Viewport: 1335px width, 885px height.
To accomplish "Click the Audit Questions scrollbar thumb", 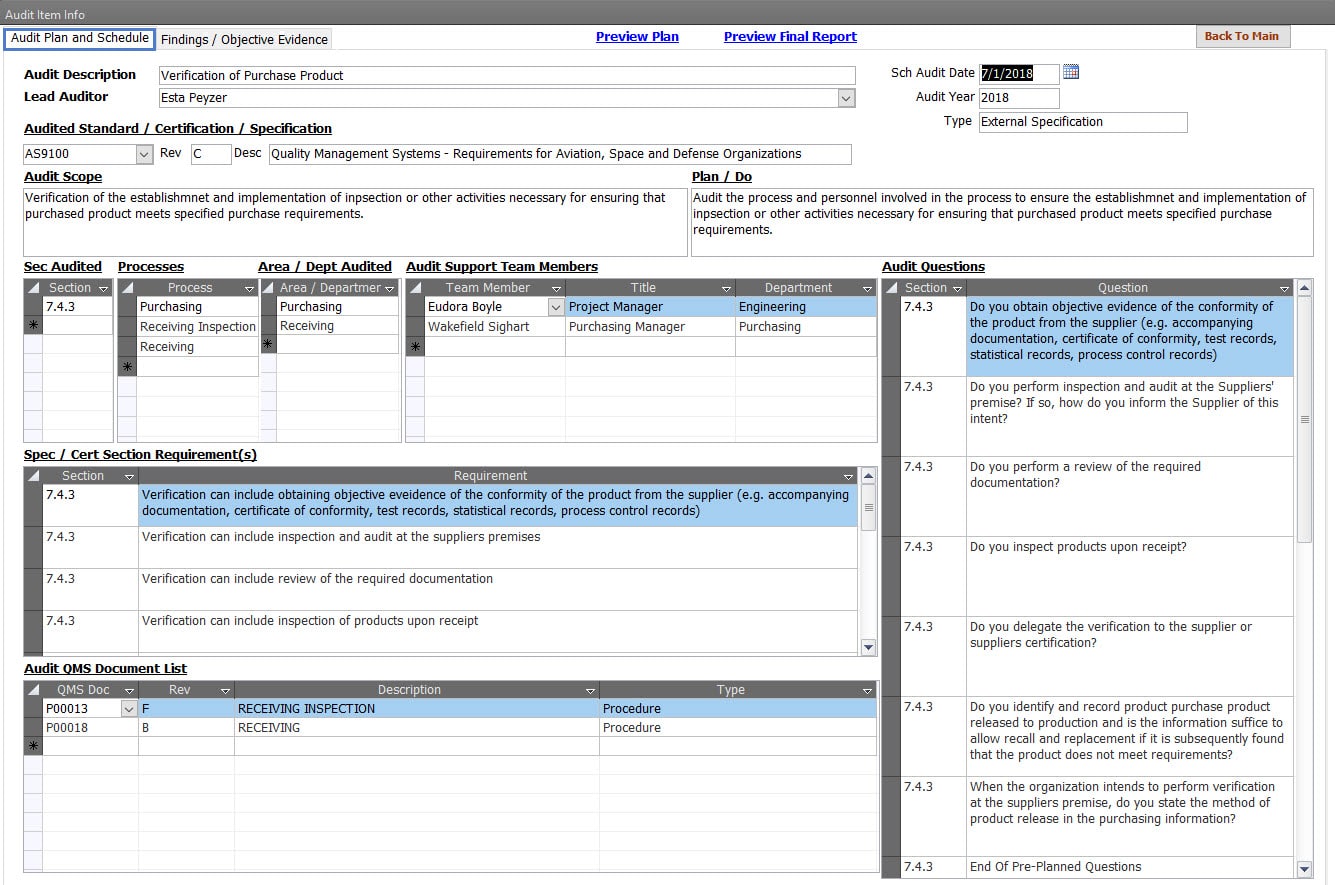I will pyautogui.click(x=1304, y=420).
